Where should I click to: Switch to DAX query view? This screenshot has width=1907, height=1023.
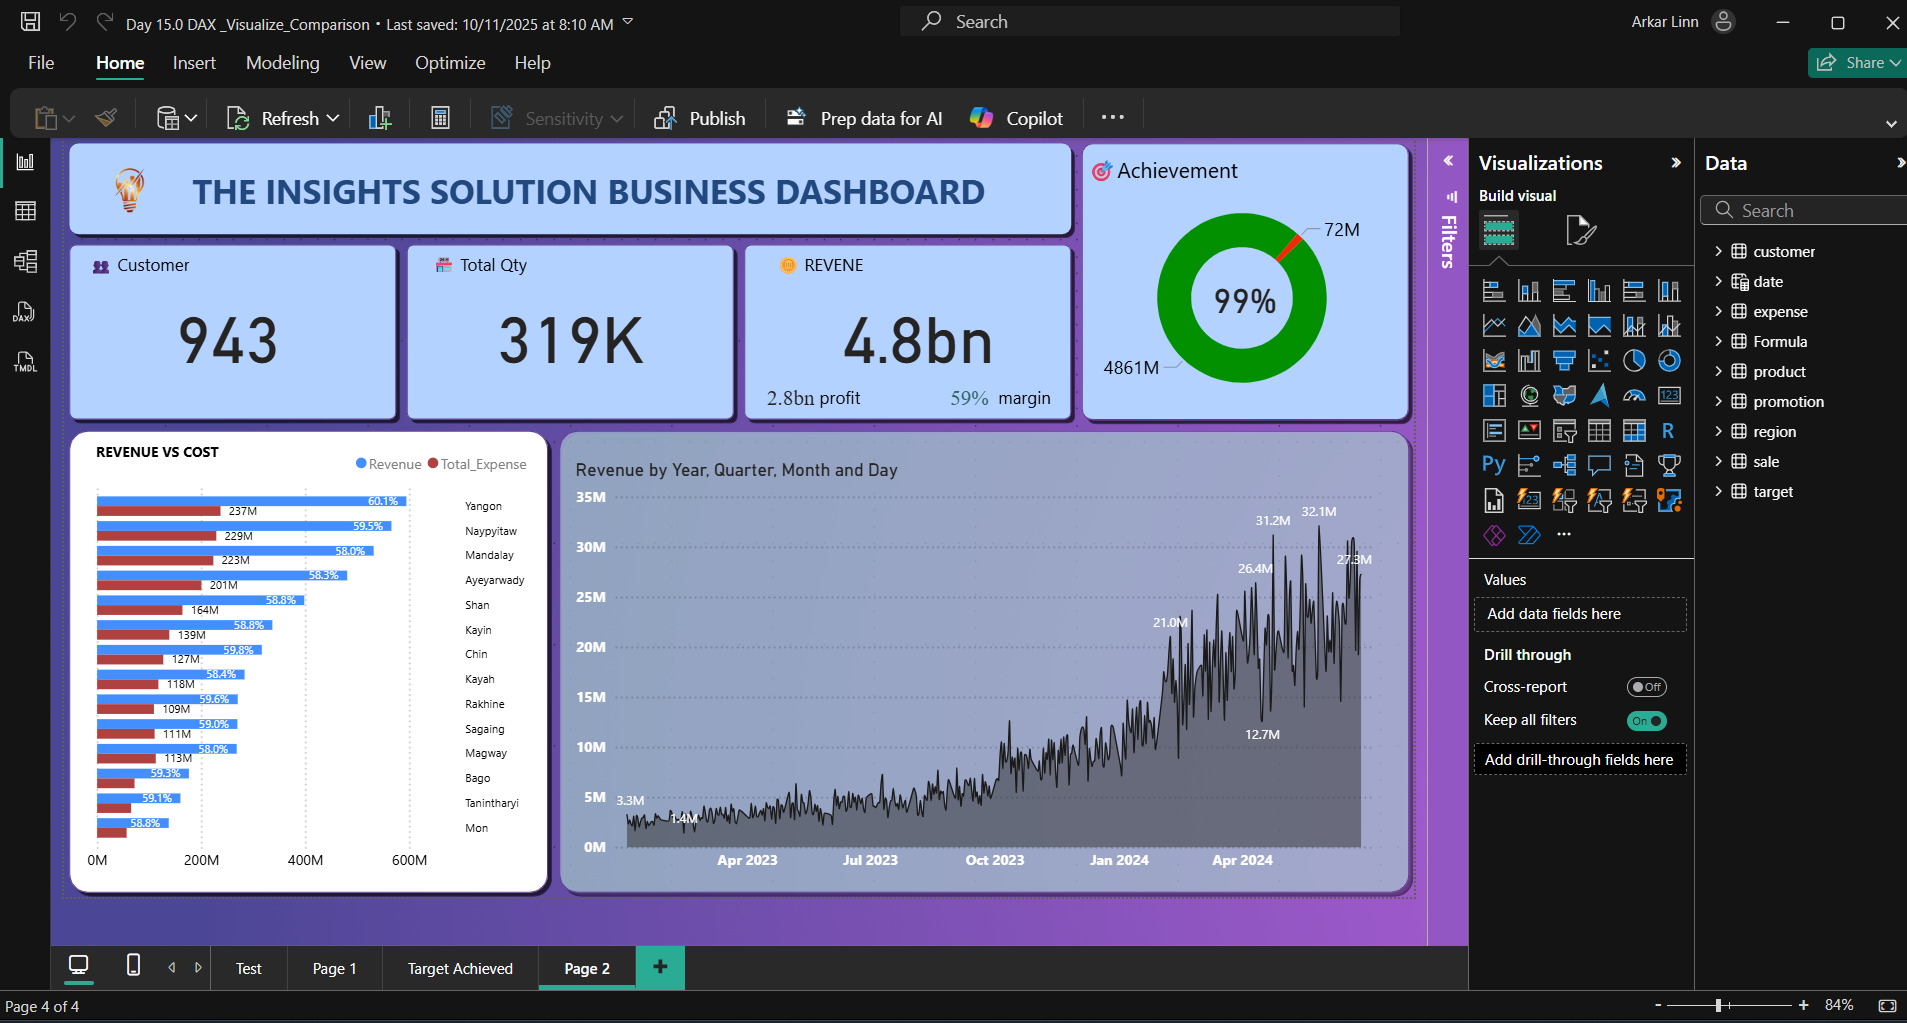(25, 312)
